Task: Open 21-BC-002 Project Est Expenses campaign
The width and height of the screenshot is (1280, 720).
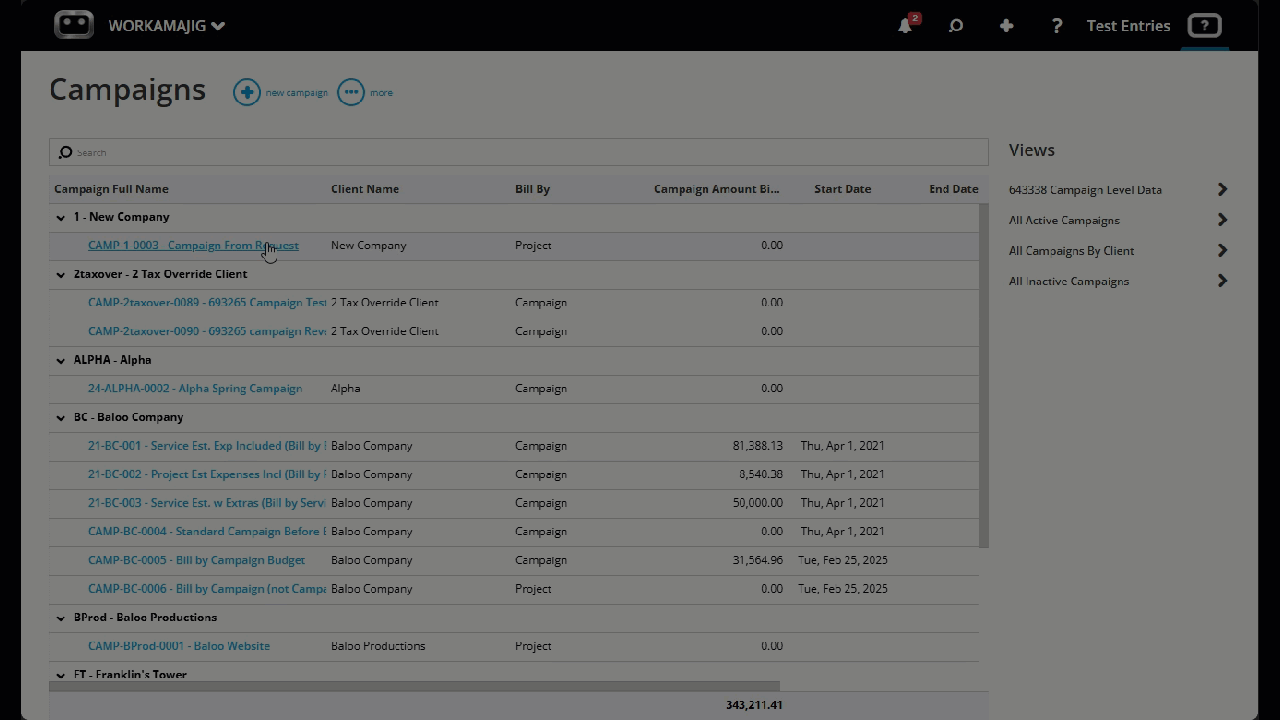Action: click(207, 474)
